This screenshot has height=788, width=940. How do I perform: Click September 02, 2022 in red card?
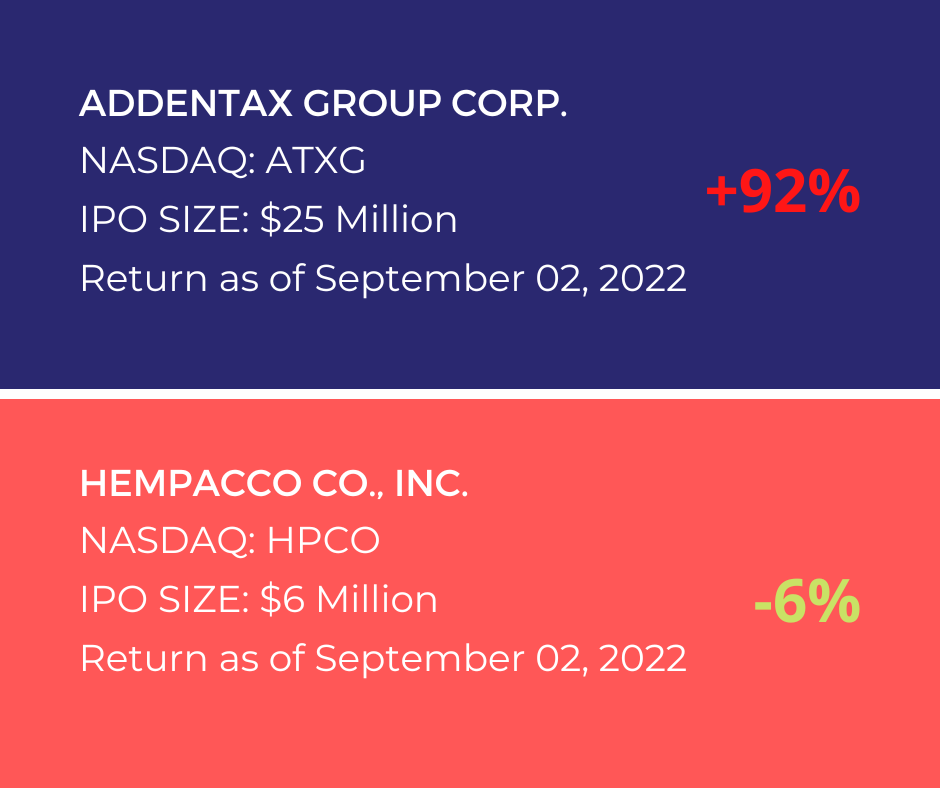point(501,659)
